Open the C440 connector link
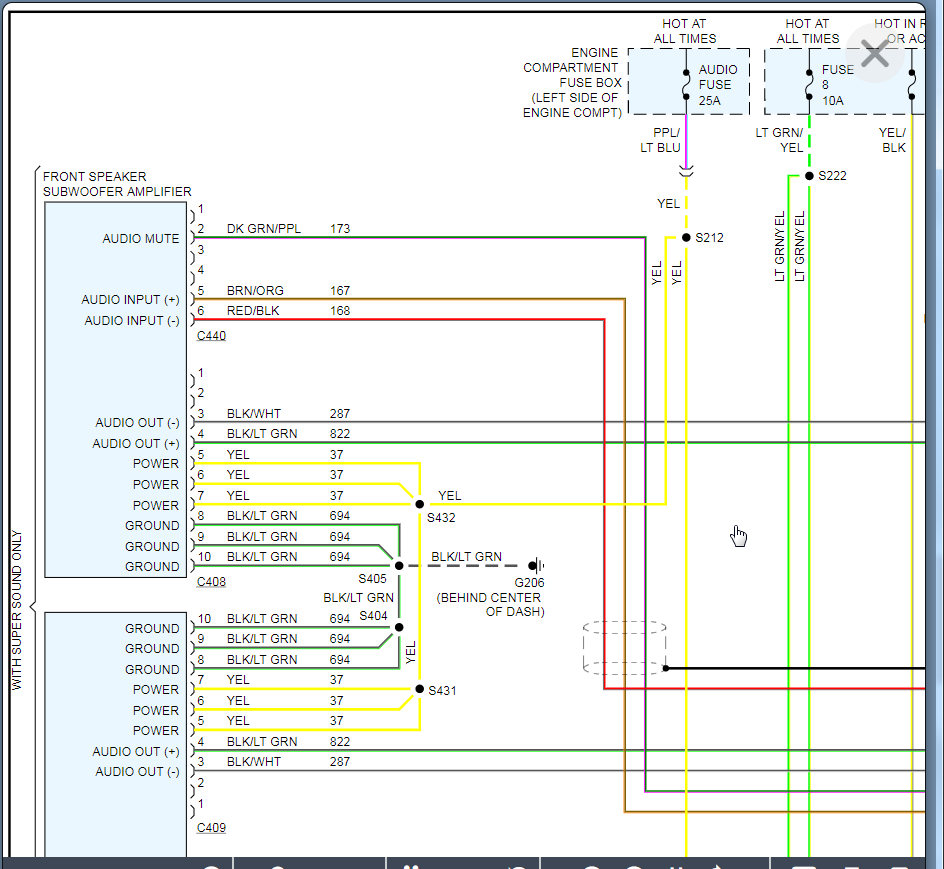 211,336
